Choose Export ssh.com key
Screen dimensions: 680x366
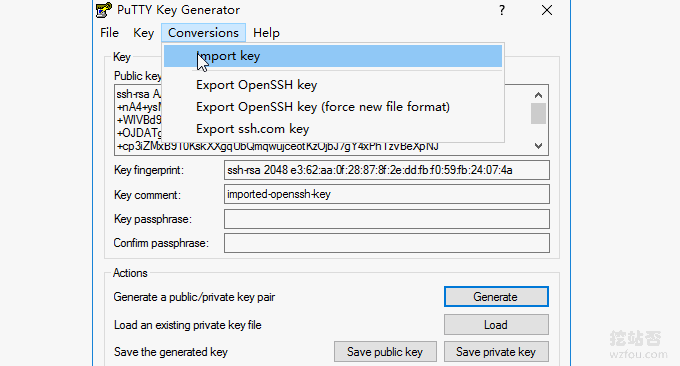pos(333,129)
